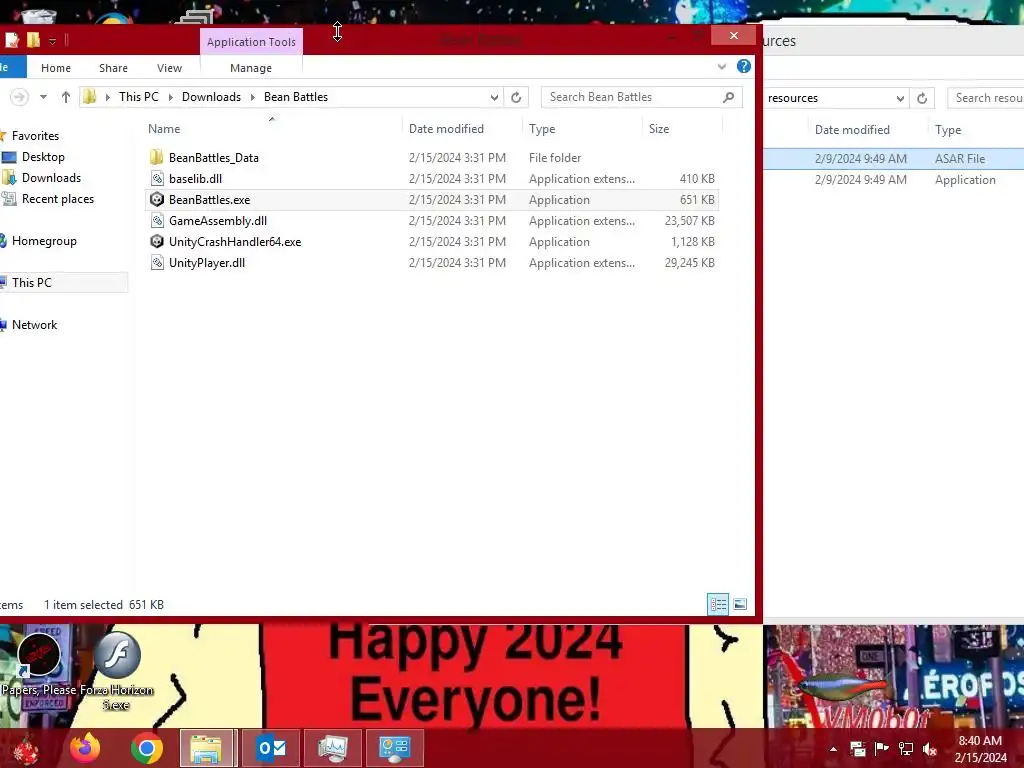Click the Start button on the taskbar
1024x768 pixels.
[27, 748]
